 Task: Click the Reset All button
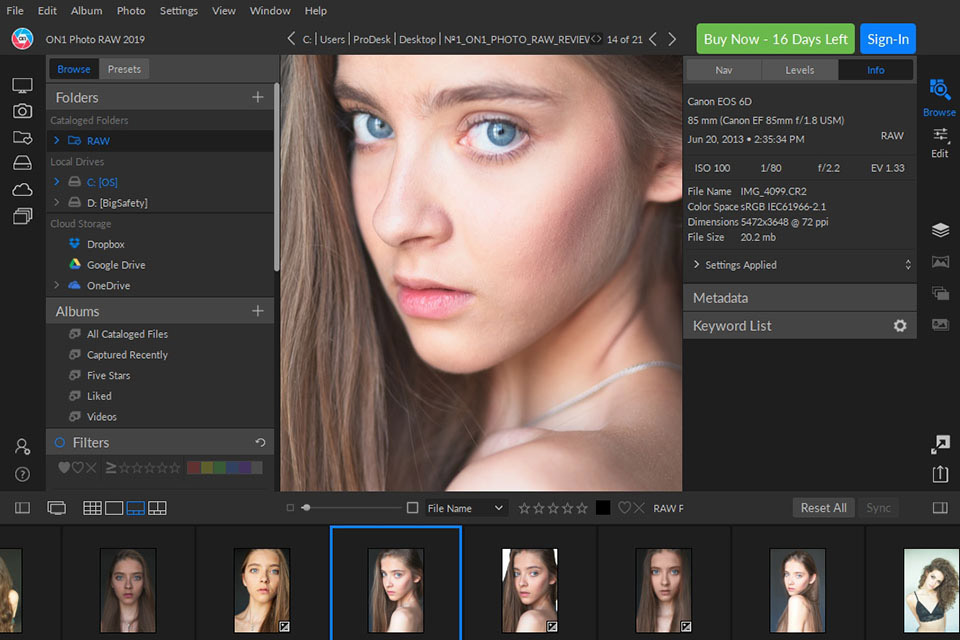coord(823,508)
